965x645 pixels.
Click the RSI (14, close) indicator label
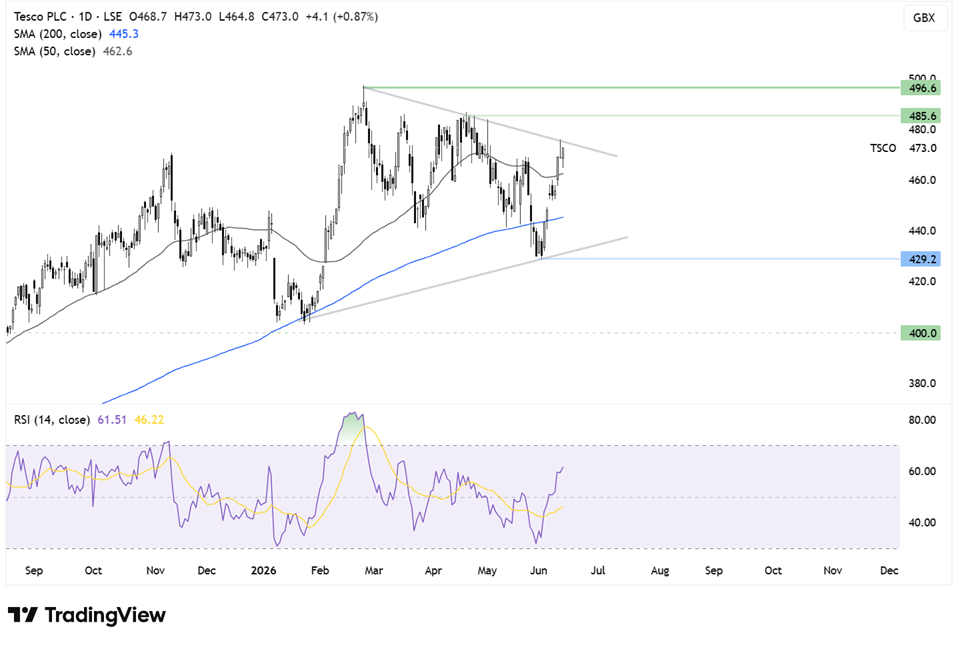[x=52, y=420]
